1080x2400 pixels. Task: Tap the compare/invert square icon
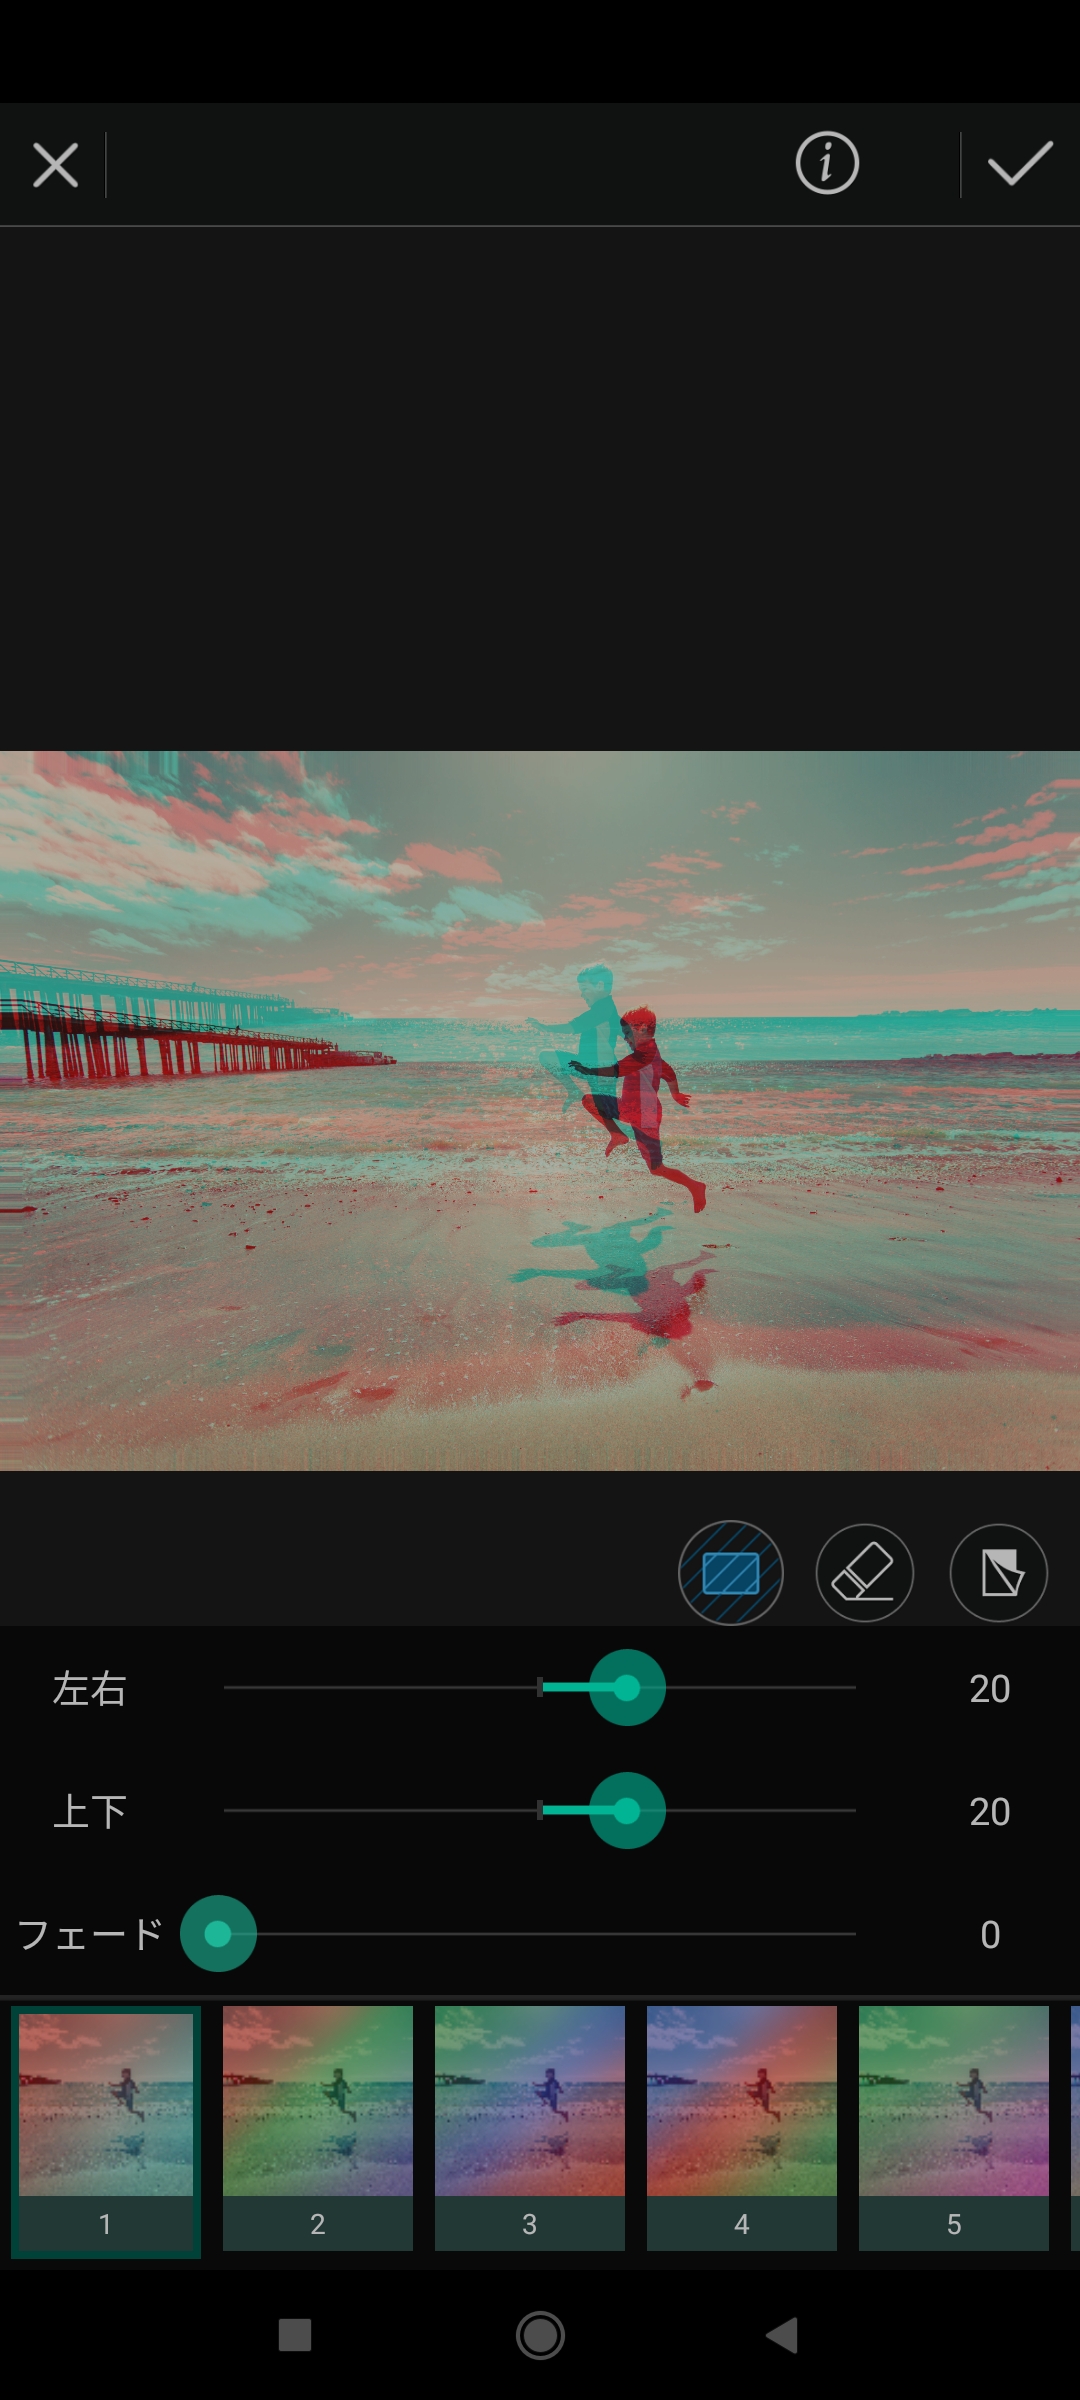(998, 1573)
